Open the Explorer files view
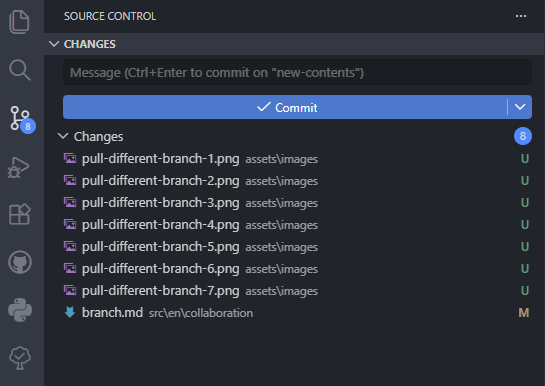 [19, 22]
